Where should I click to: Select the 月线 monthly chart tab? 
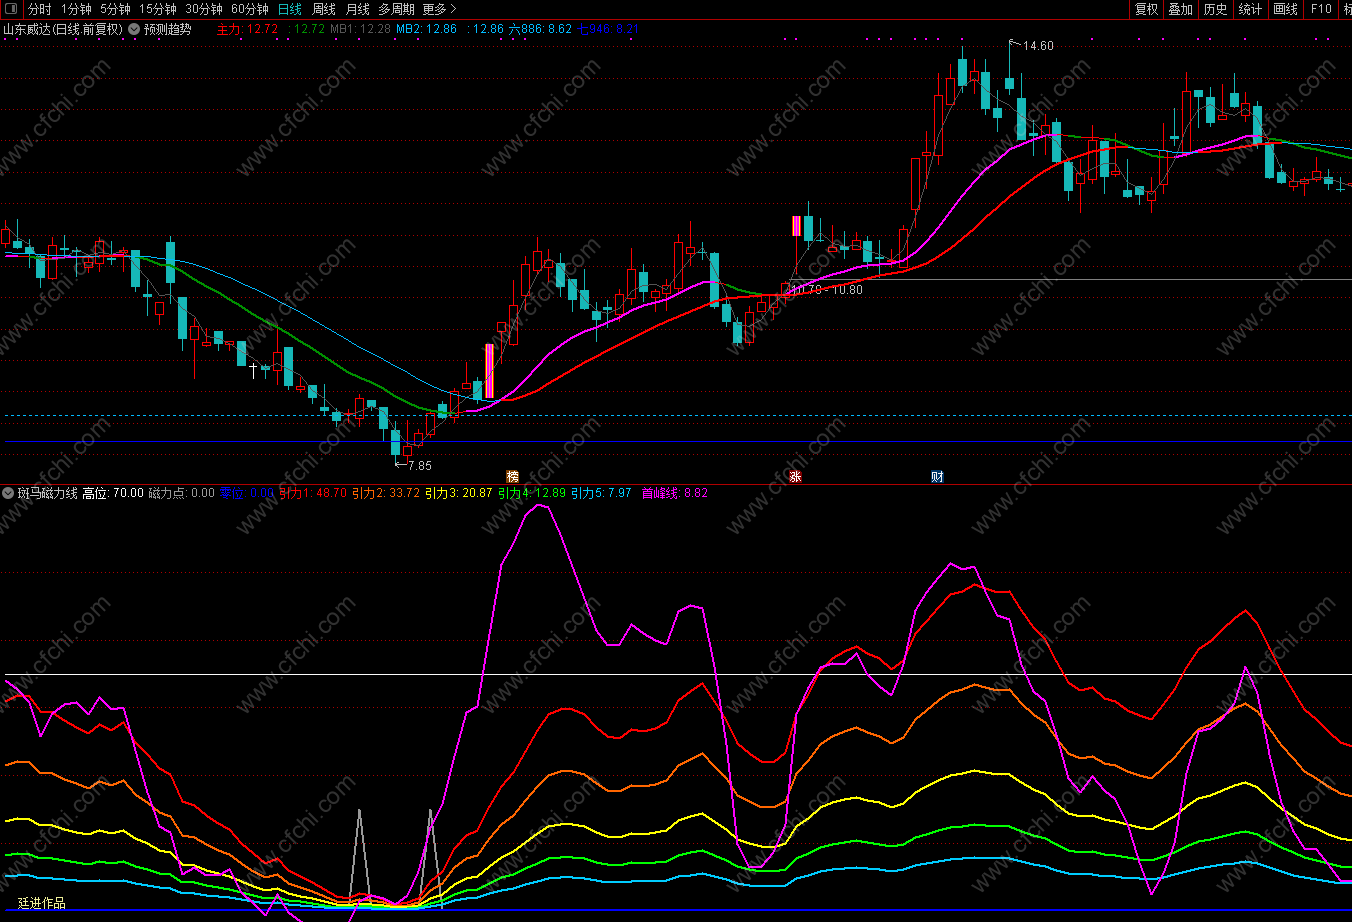pos(358,9)
